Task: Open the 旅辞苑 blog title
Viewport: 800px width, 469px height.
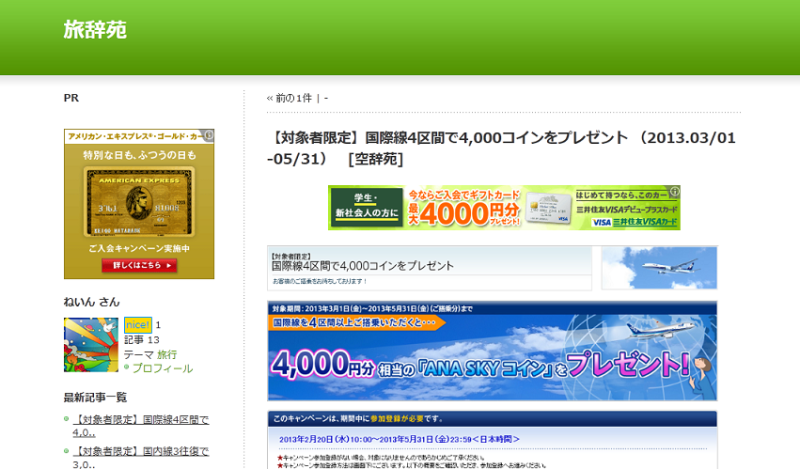Action: (95, 30)
